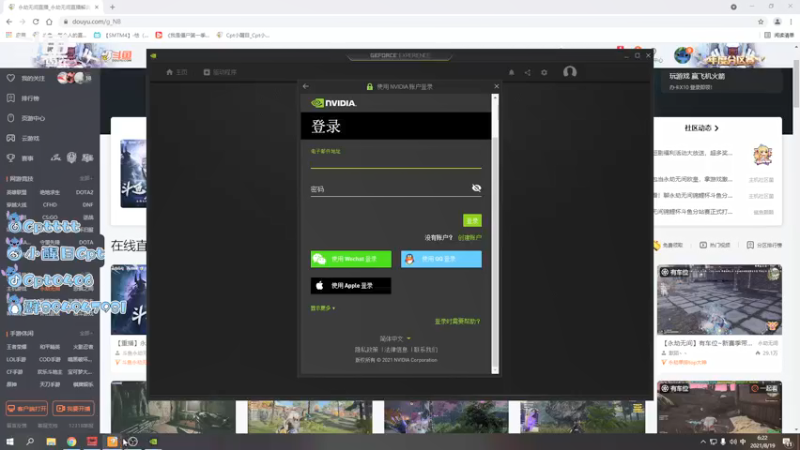Click Chrome back arrow

pyautogui.click(x=9, y=21)
